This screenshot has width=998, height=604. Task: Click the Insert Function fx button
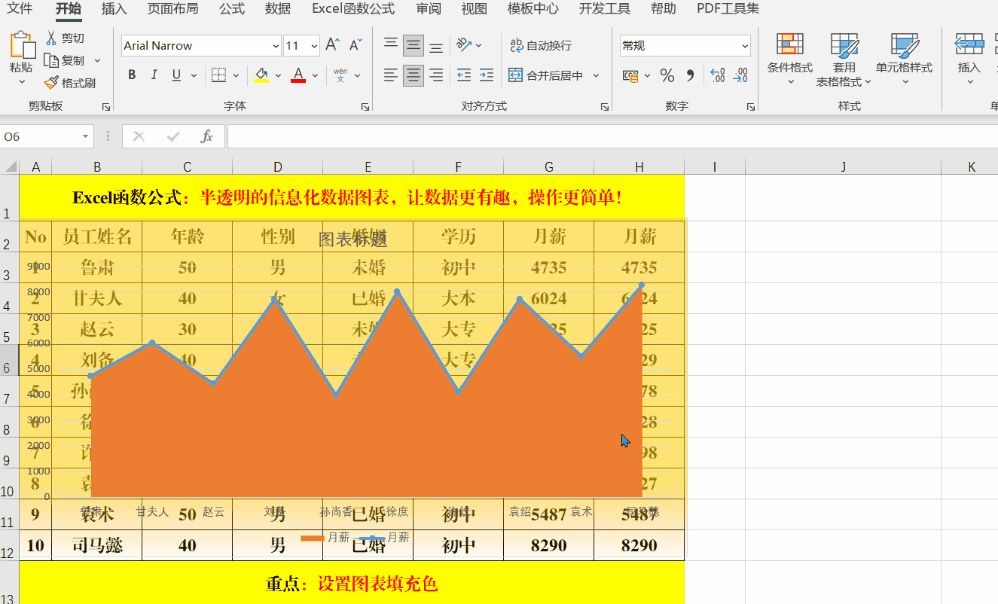tap(206, 136)
